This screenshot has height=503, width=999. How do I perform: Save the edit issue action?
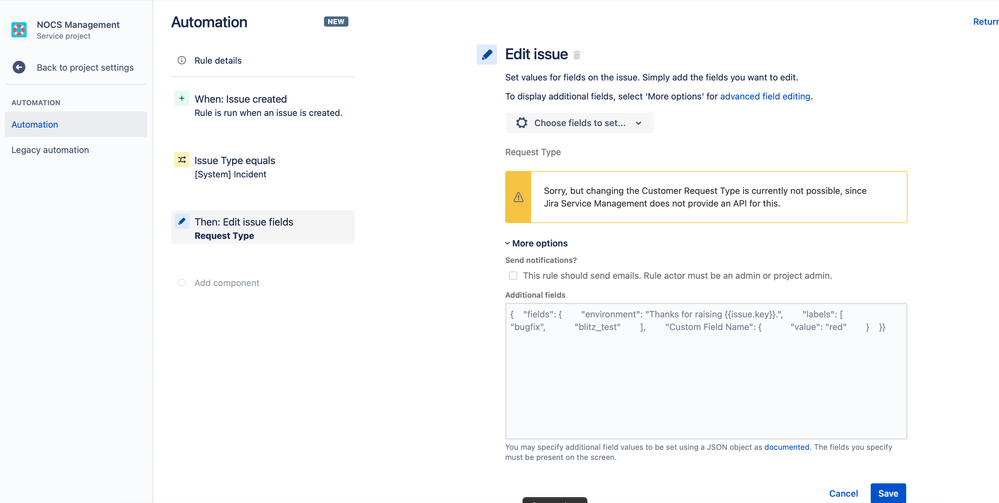(888, 493)
